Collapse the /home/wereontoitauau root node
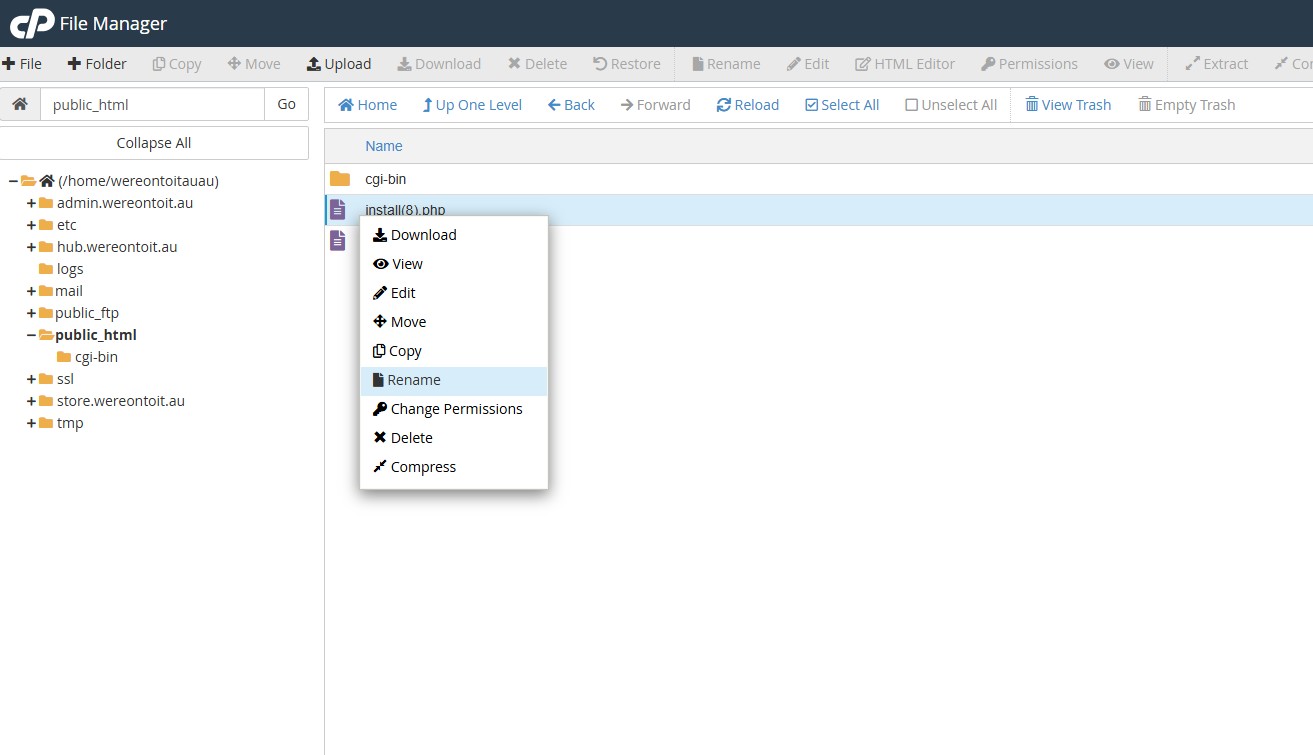This screenshot has width=1313, height=755. pos(14,181)
